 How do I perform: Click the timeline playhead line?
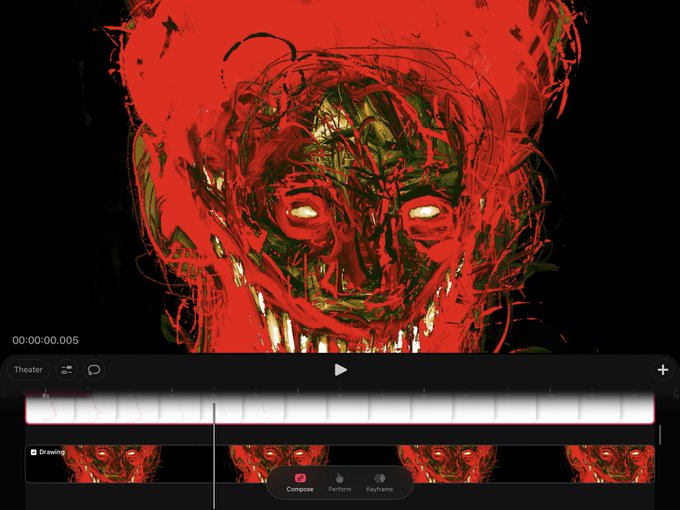[x=214, y=455]
